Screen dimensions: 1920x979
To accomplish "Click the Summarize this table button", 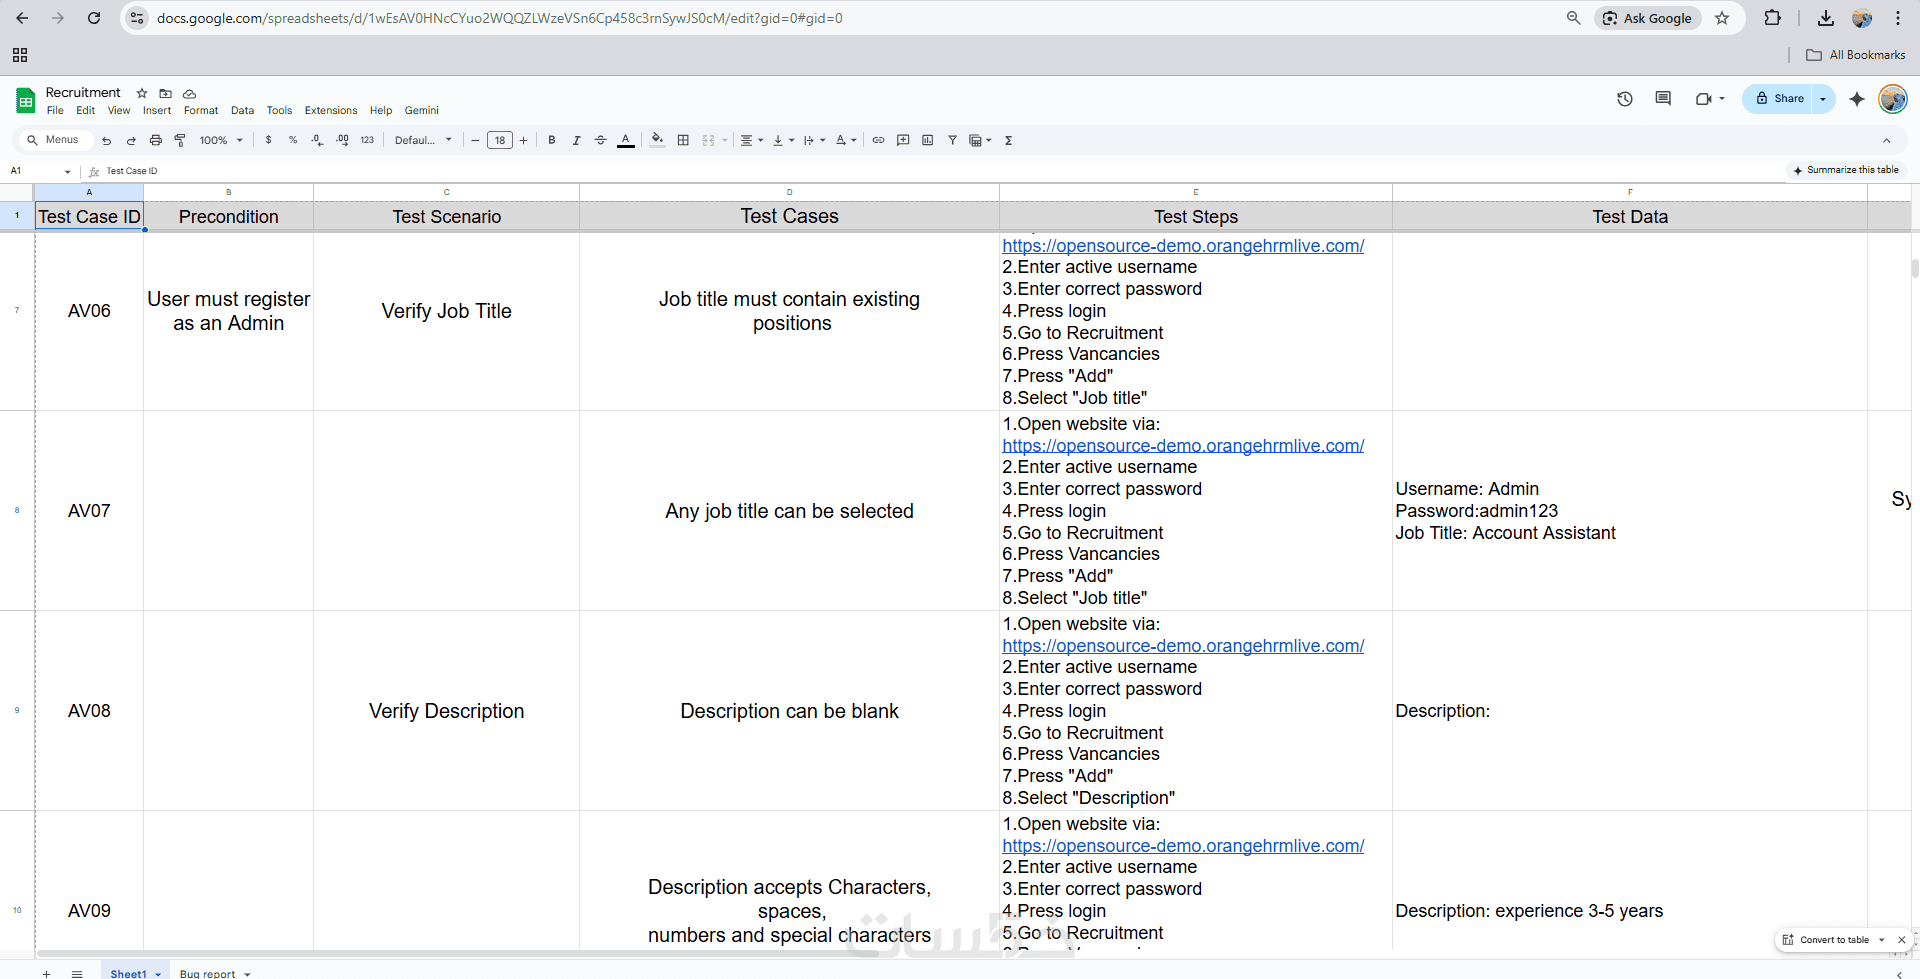I will 1845,170.
